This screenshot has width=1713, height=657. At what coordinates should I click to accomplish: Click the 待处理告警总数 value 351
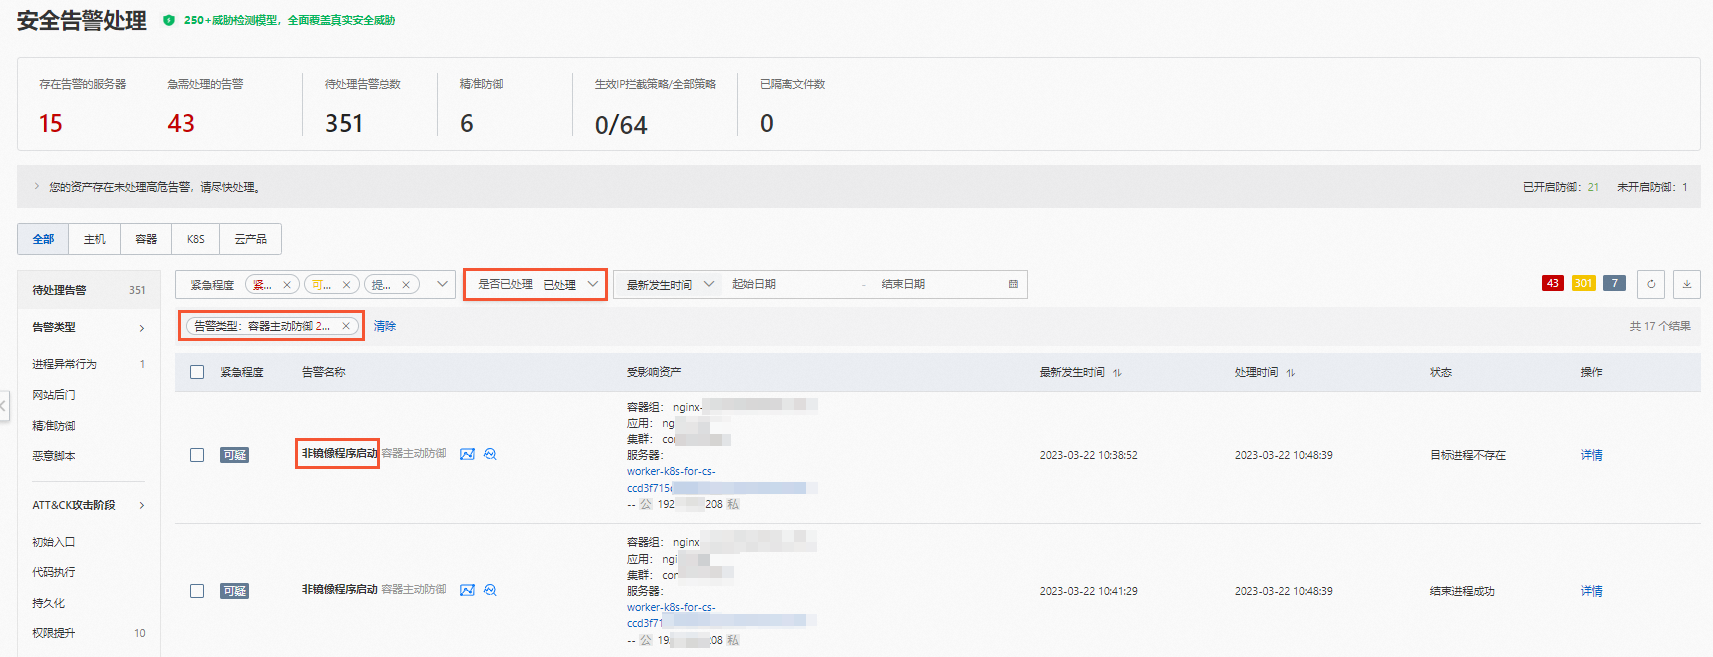coord(344,123)
